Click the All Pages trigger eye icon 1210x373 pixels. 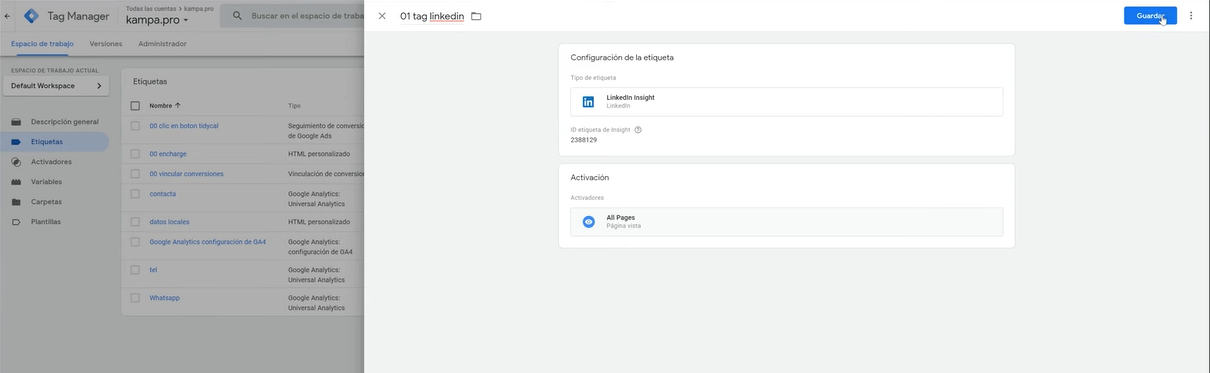588,221
